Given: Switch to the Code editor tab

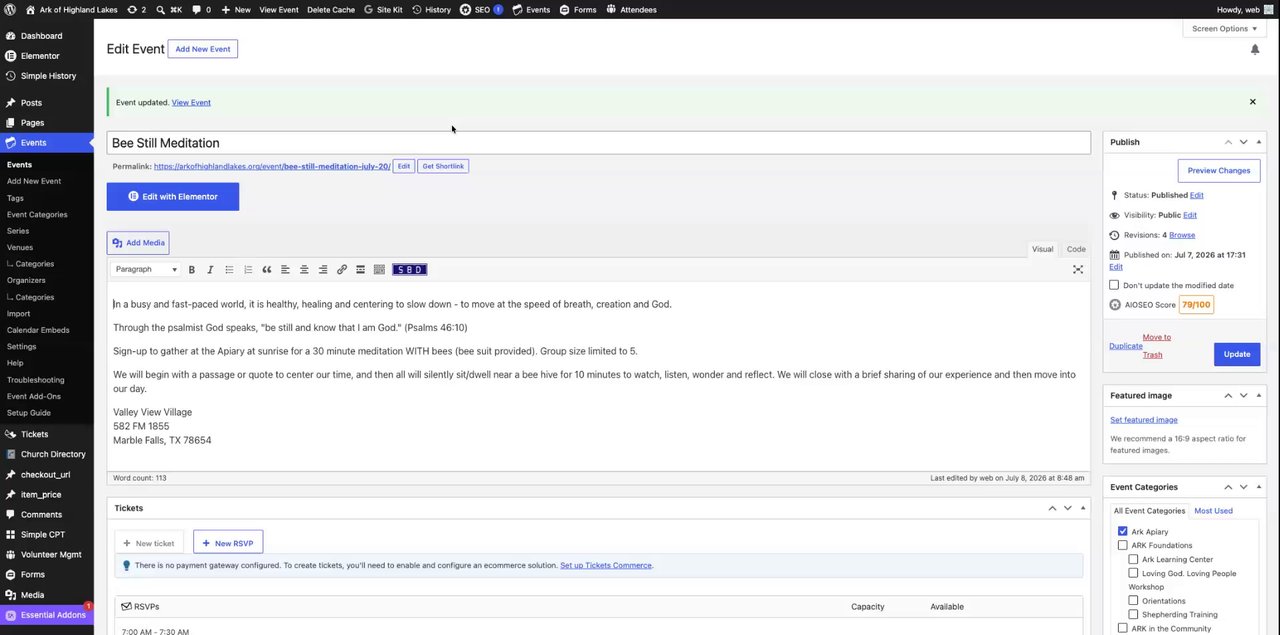Looking at the screenshot, I should pyautogui.click(x=1076, y=249).
